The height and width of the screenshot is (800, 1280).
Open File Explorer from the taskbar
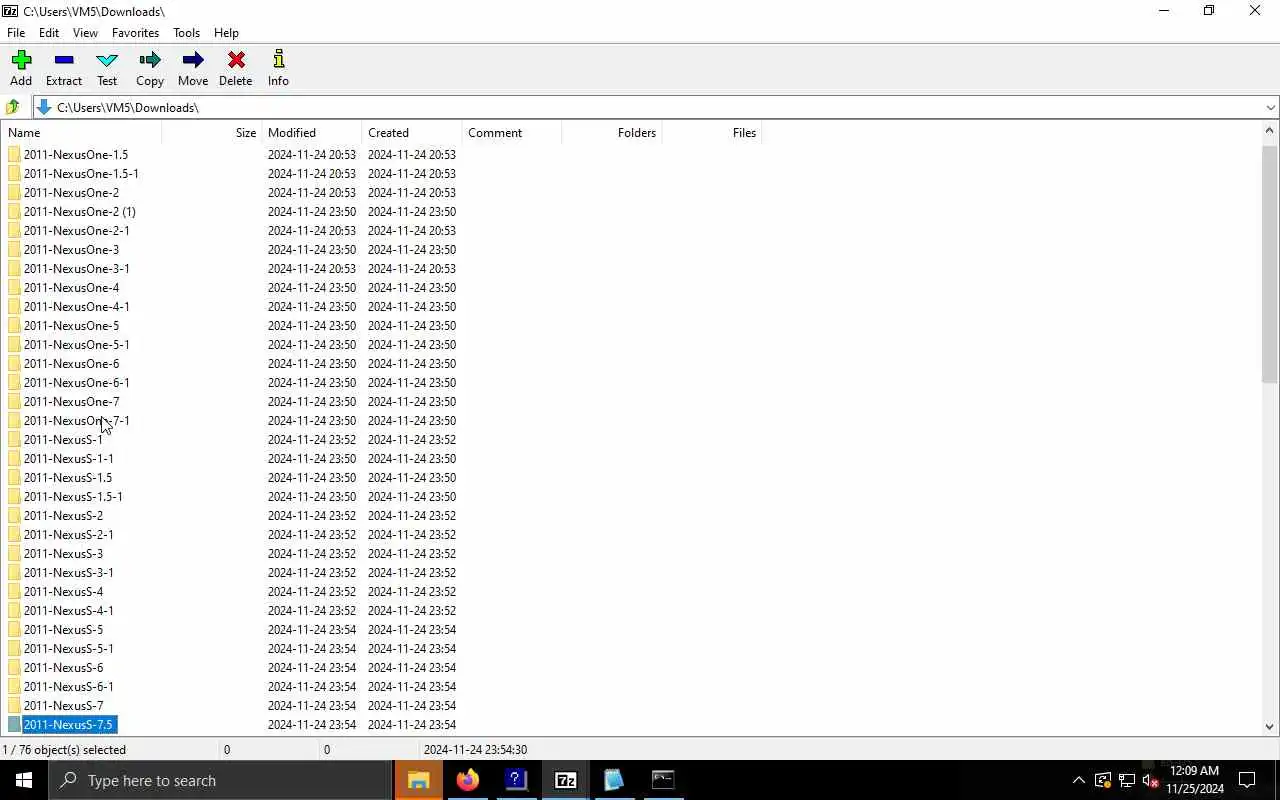click(419, 780)
